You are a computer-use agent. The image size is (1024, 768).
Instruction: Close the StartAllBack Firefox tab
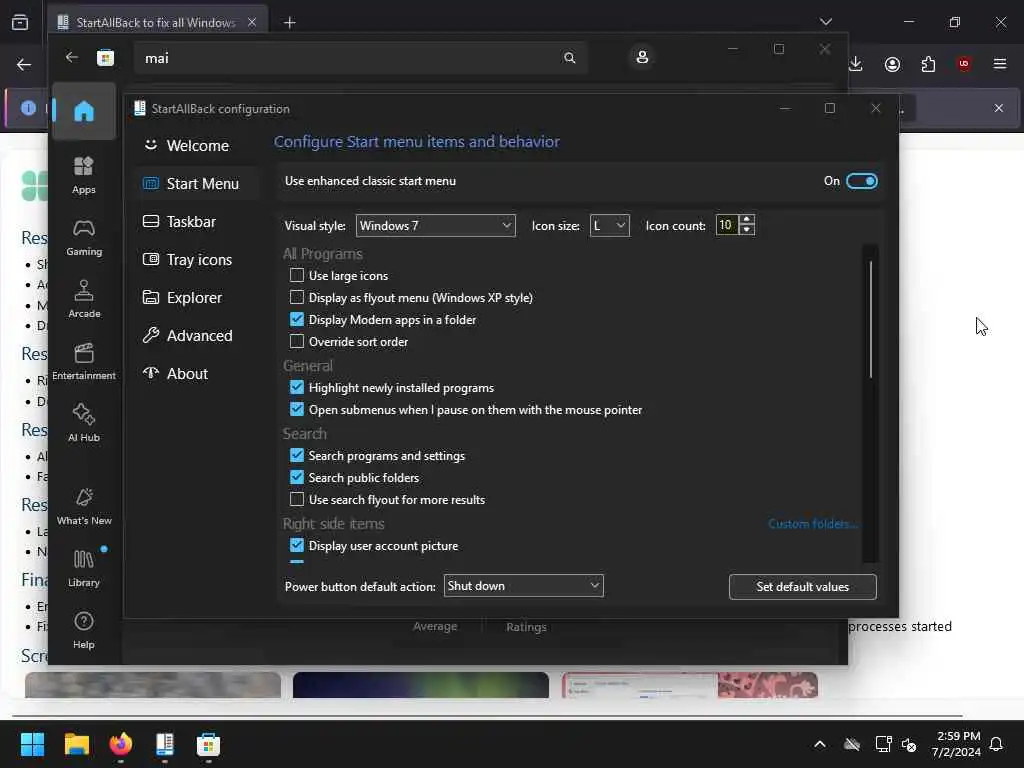pyautogui.click(x=251, y=22)
